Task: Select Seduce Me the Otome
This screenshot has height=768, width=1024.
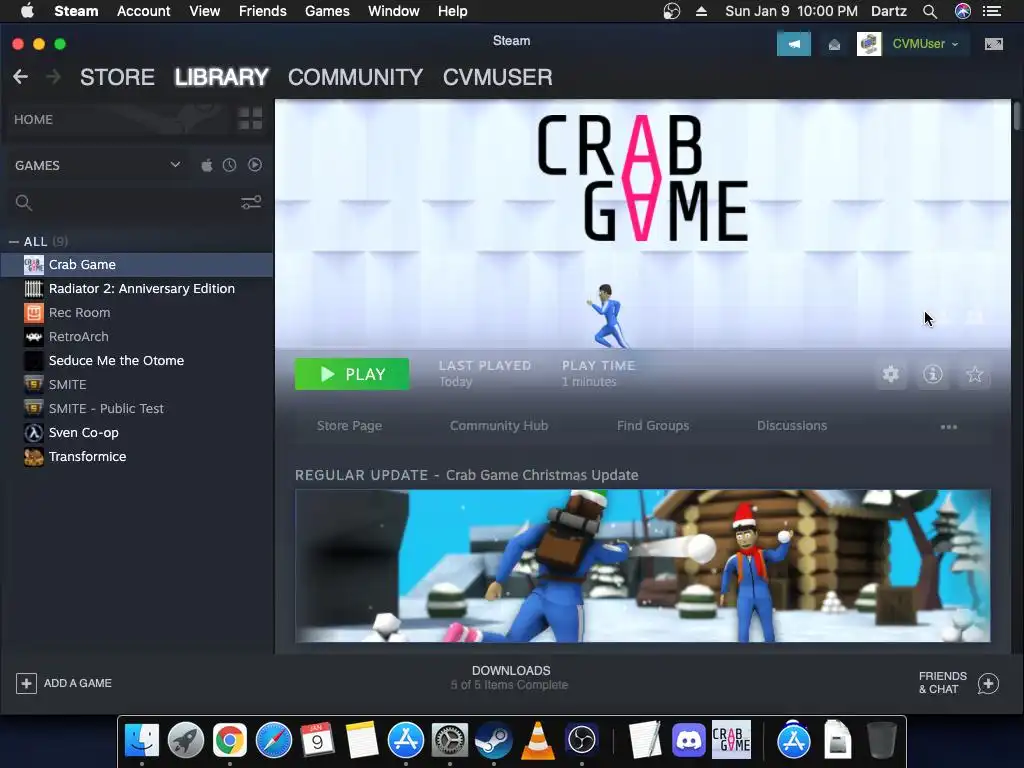Action: coord(138,360)
